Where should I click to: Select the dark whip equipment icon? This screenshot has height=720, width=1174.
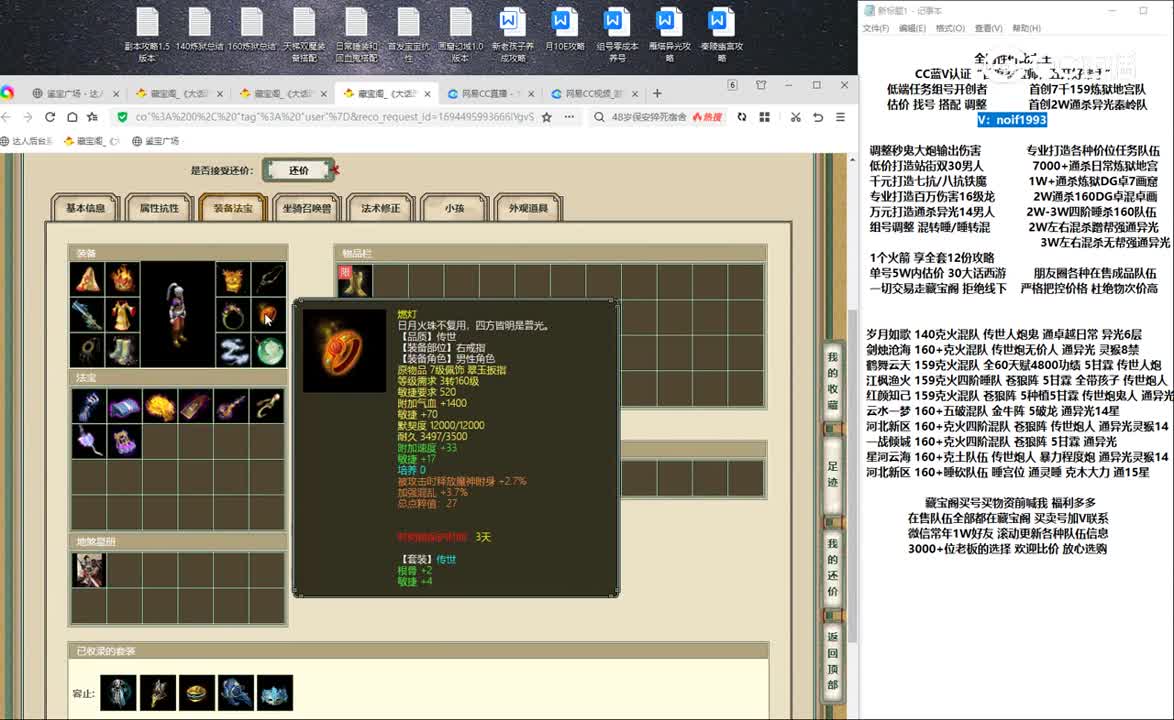coord(268,279)
